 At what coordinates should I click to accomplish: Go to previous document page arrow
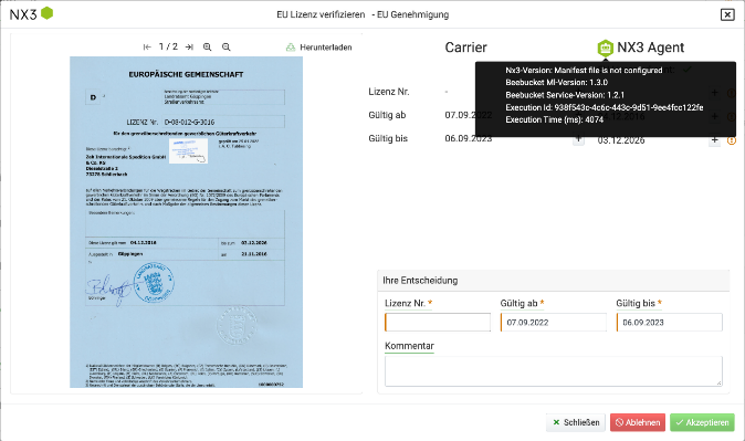tap(147, 47)
